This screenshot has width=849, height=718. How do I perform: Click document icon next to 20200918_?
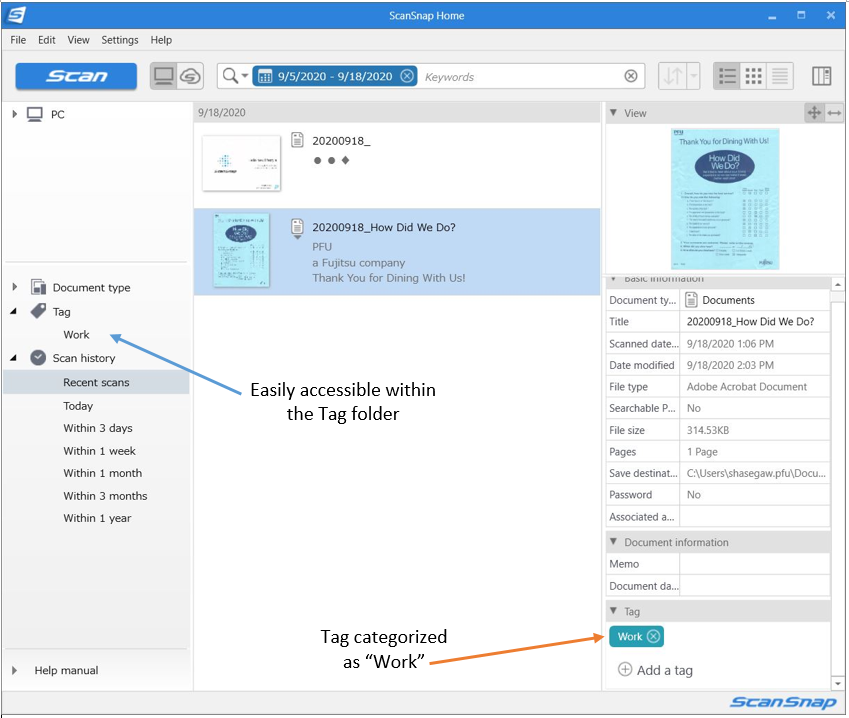[297, 140]
